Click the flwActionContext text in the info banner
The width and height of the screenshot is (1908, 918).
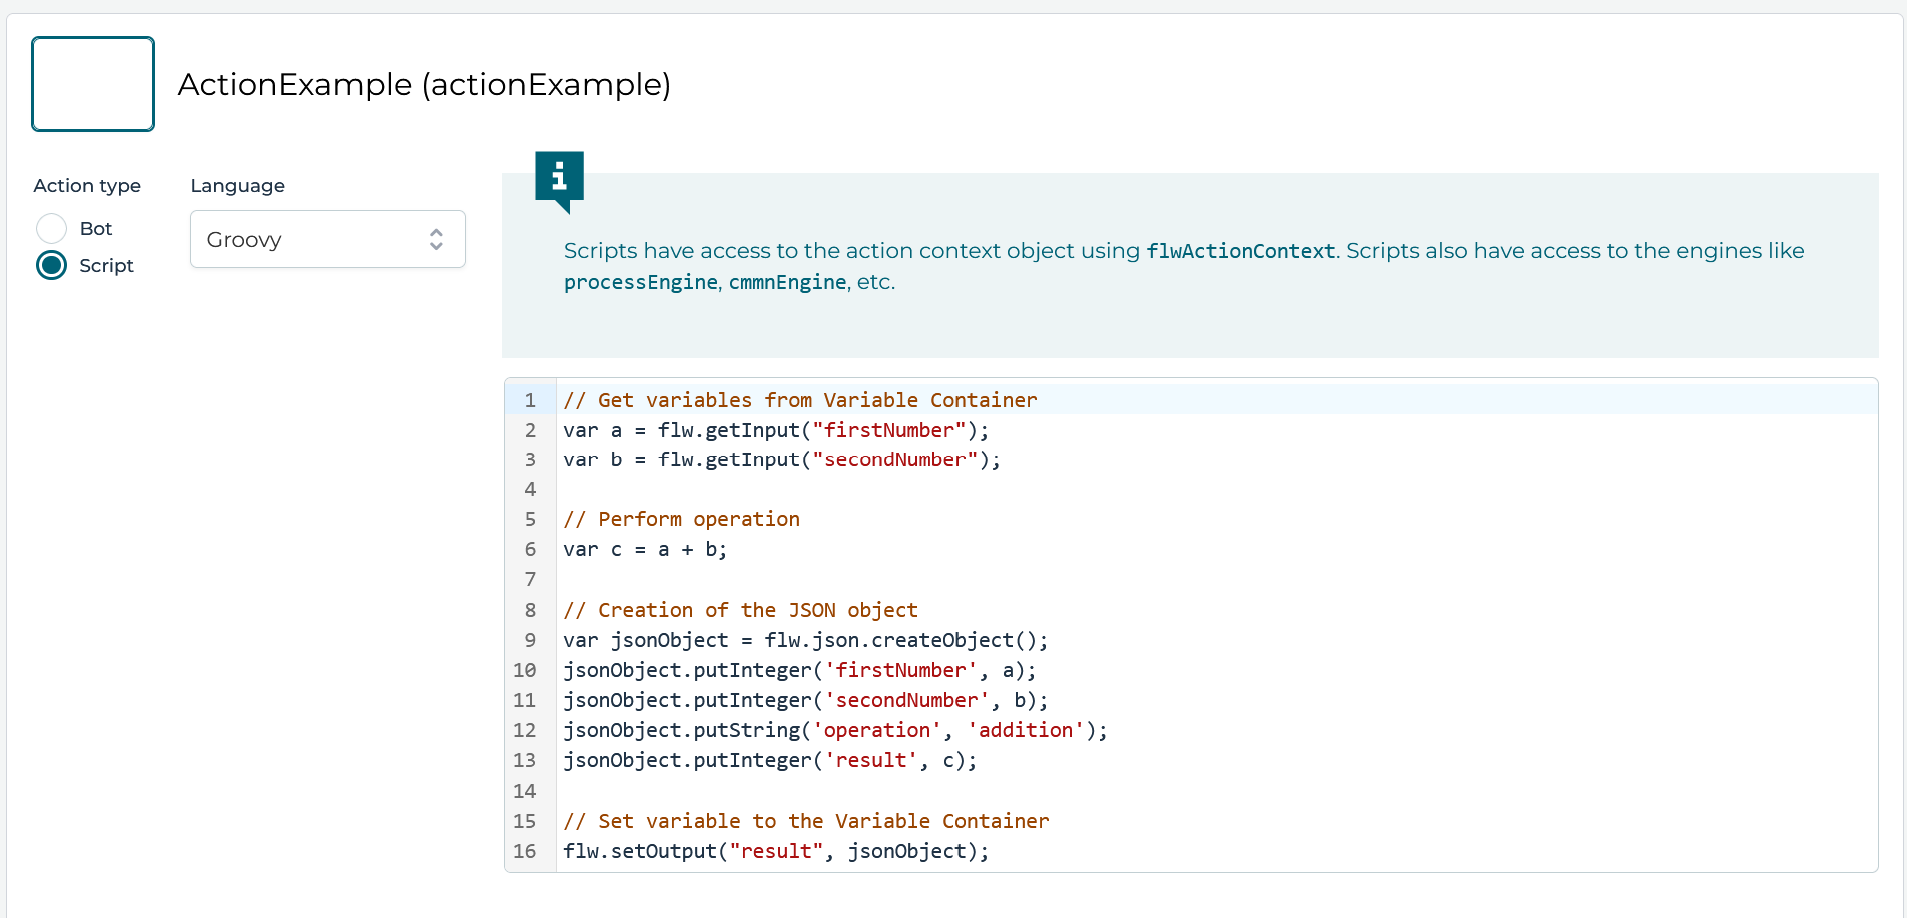[x=1240, y=251]
